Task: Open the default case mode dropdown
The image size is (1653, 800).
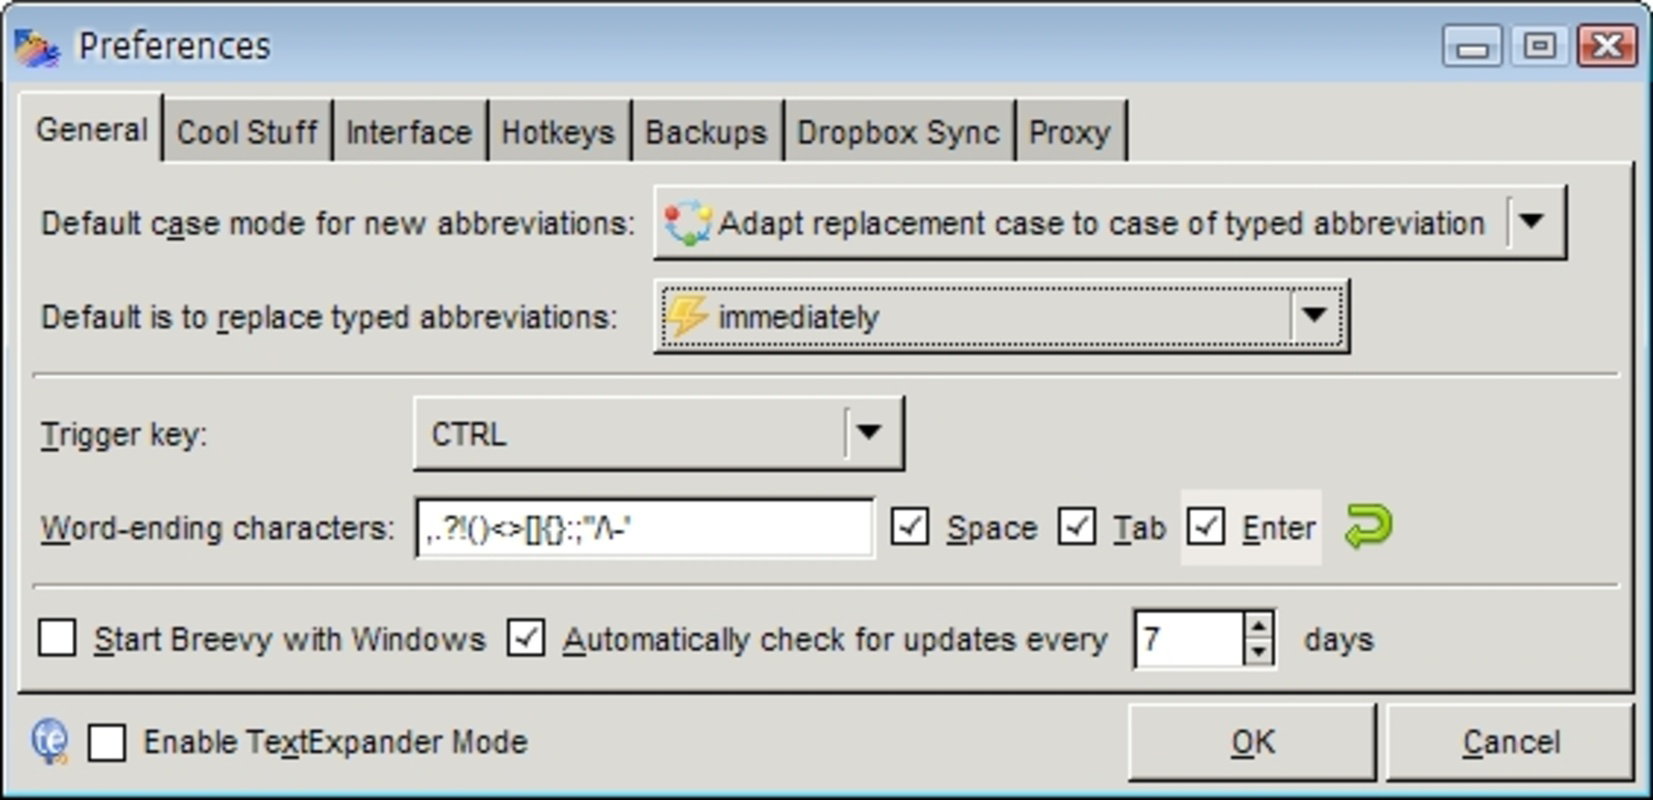Action: 1110,222
